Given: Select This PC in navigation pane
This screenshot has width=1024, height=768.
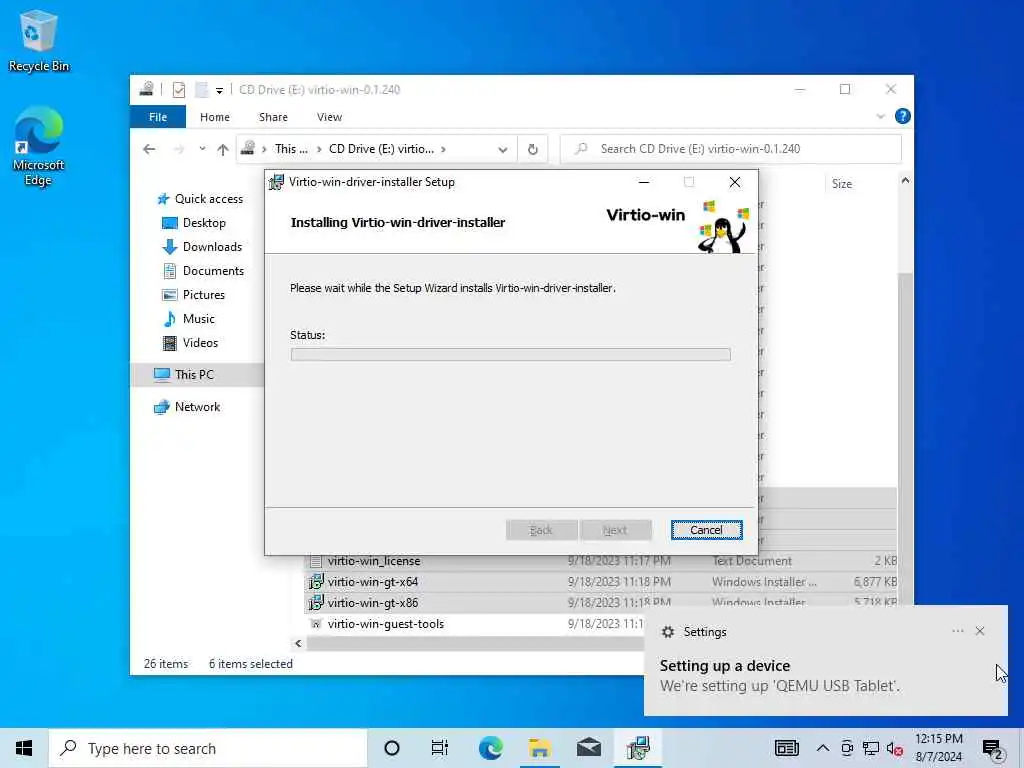Looking at the screenshot, I should [x=184, y=375].
